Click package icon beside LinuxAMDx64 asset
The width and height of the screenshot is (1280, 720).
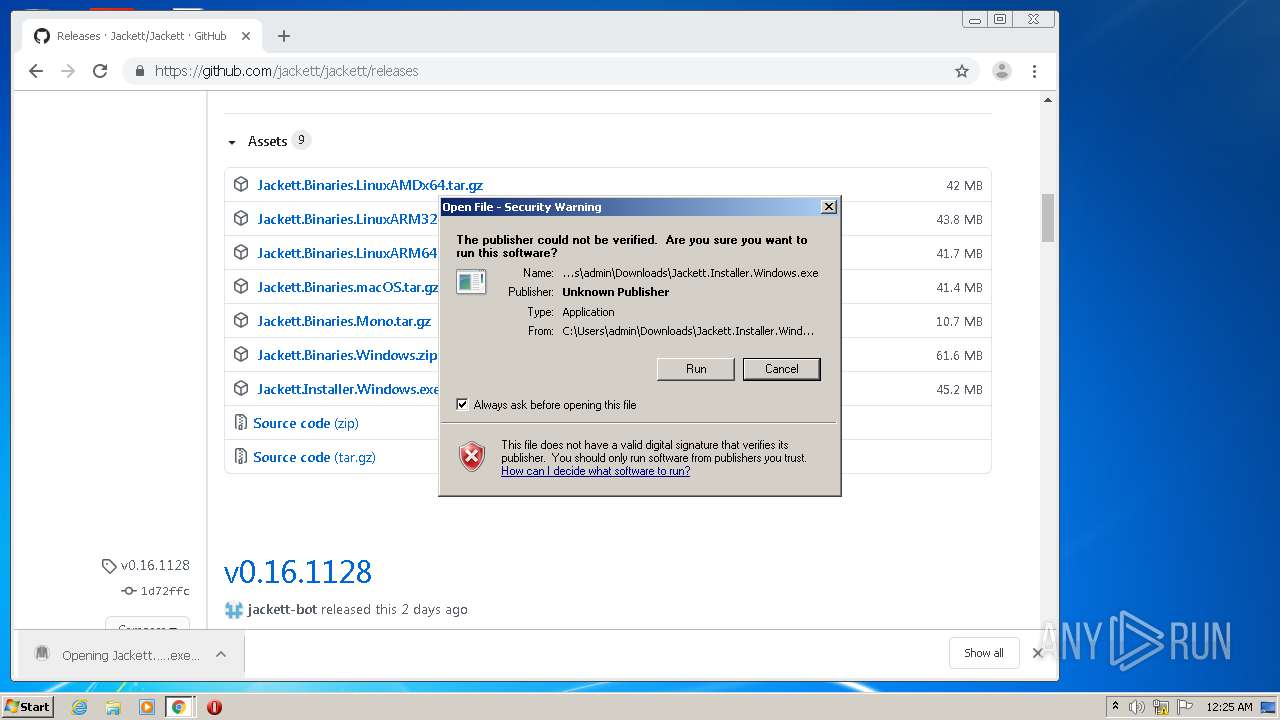coord(241,184)
